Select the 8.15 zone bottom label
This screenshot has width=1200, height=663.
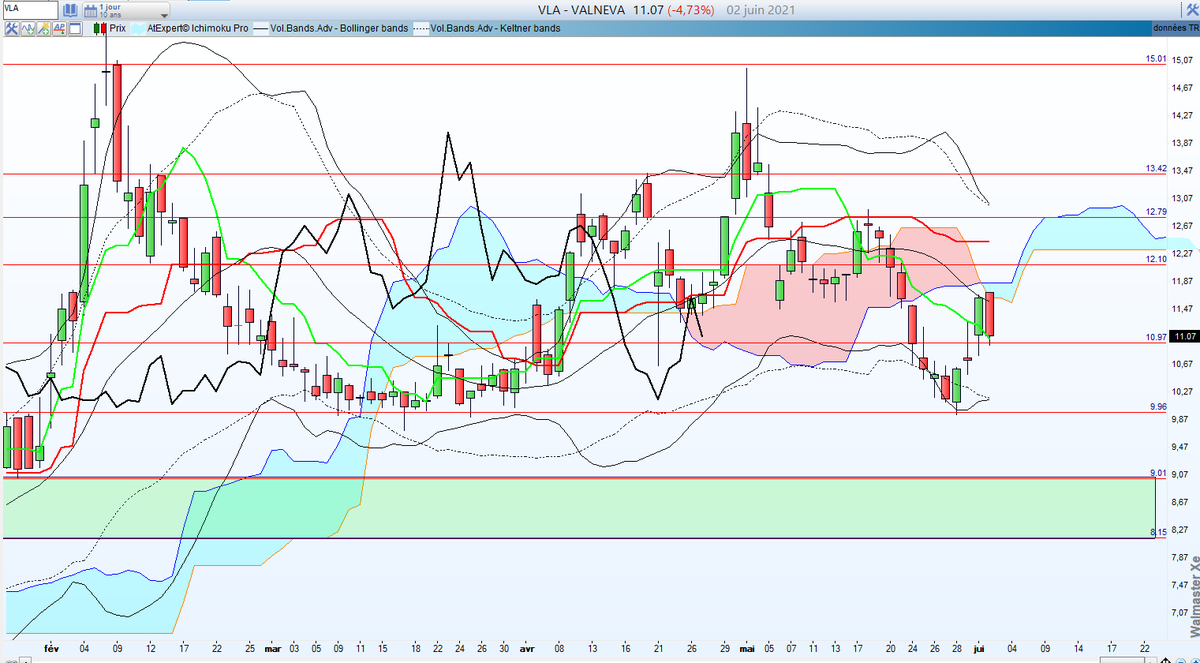tap(1158, 532)
